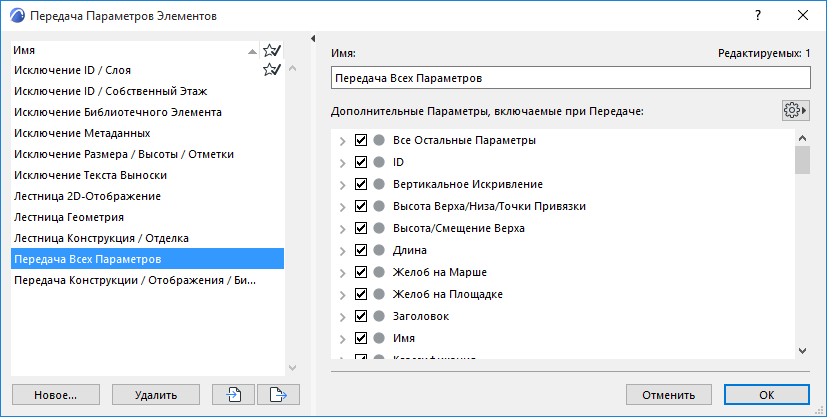Click gray status dot next to Длина
The image size is (827, 417).
click(x=379, y=250)
